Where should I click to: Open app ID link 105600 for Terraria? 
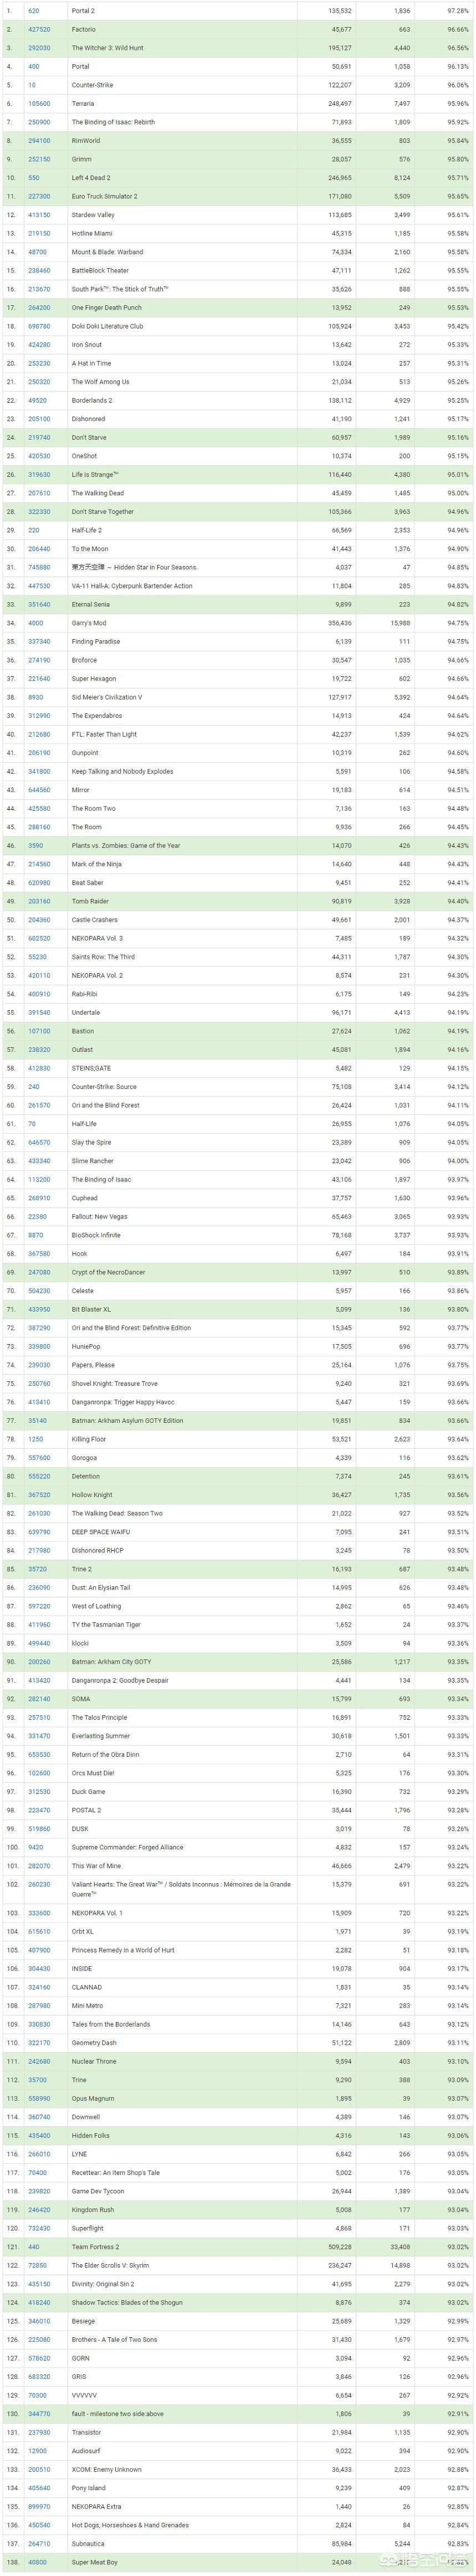coord(39,104)
